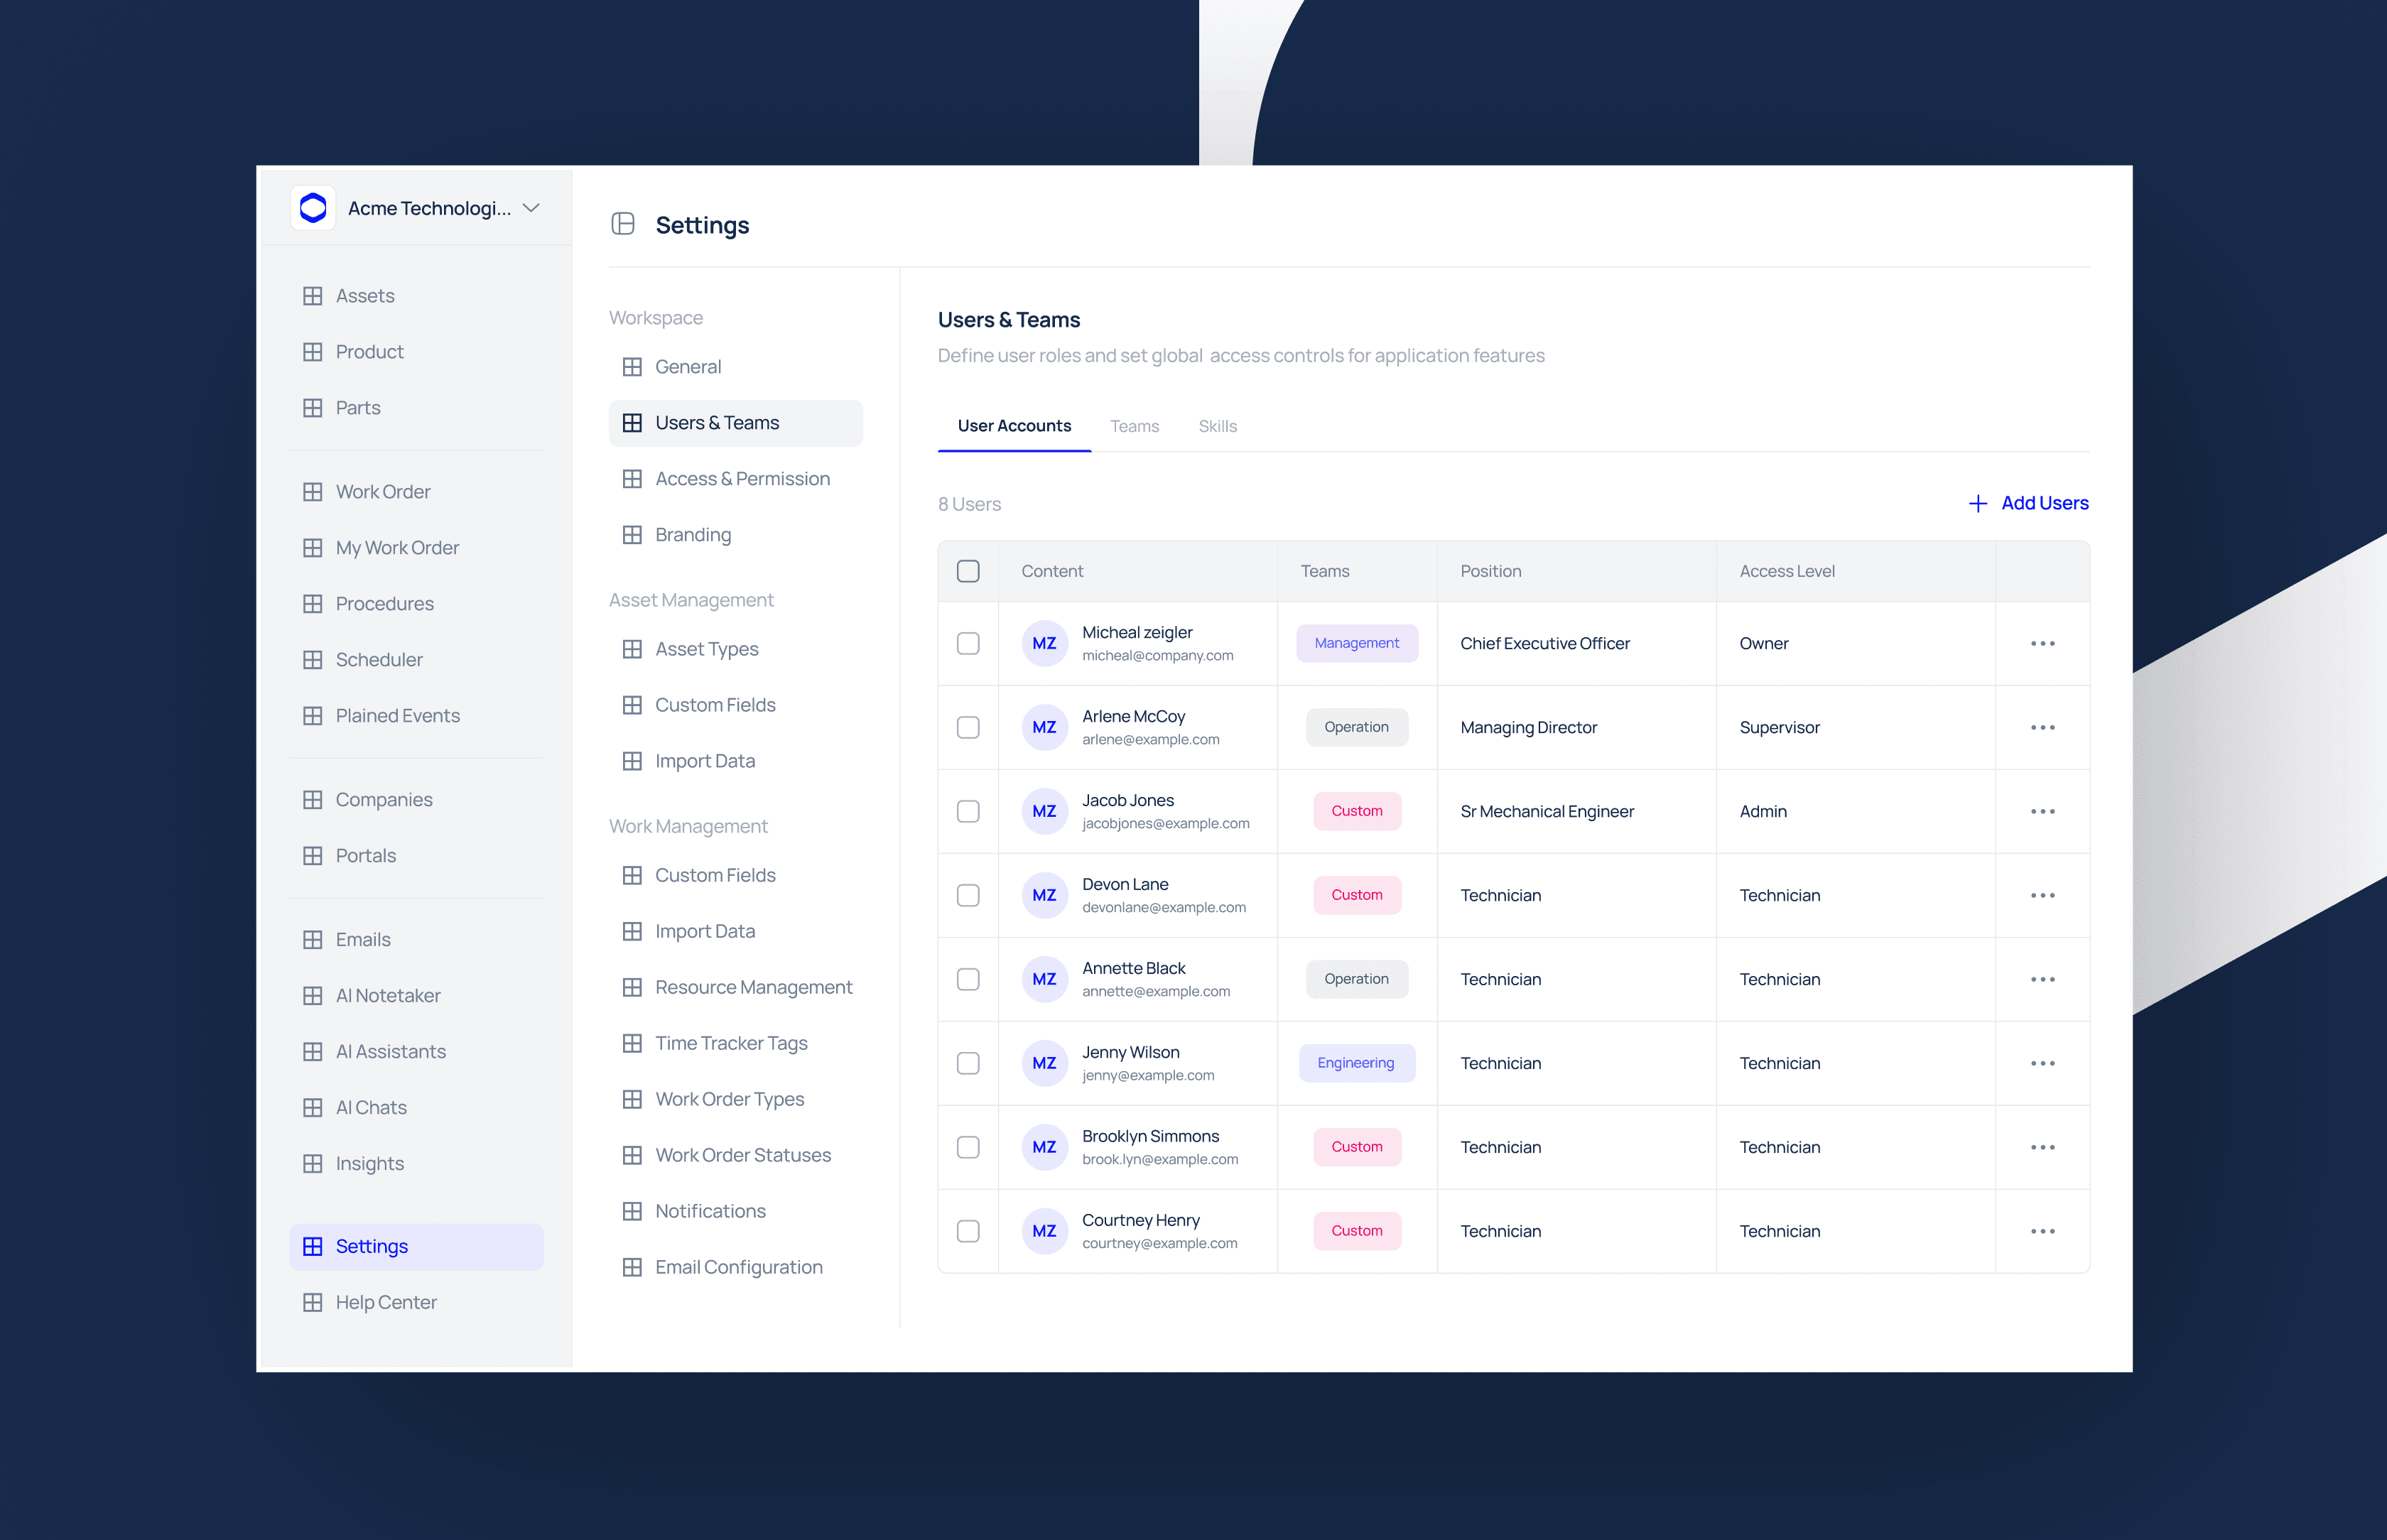Click the MZ avatar for Arlene McCoy

pyautogui.click(x=1044, y=728)
